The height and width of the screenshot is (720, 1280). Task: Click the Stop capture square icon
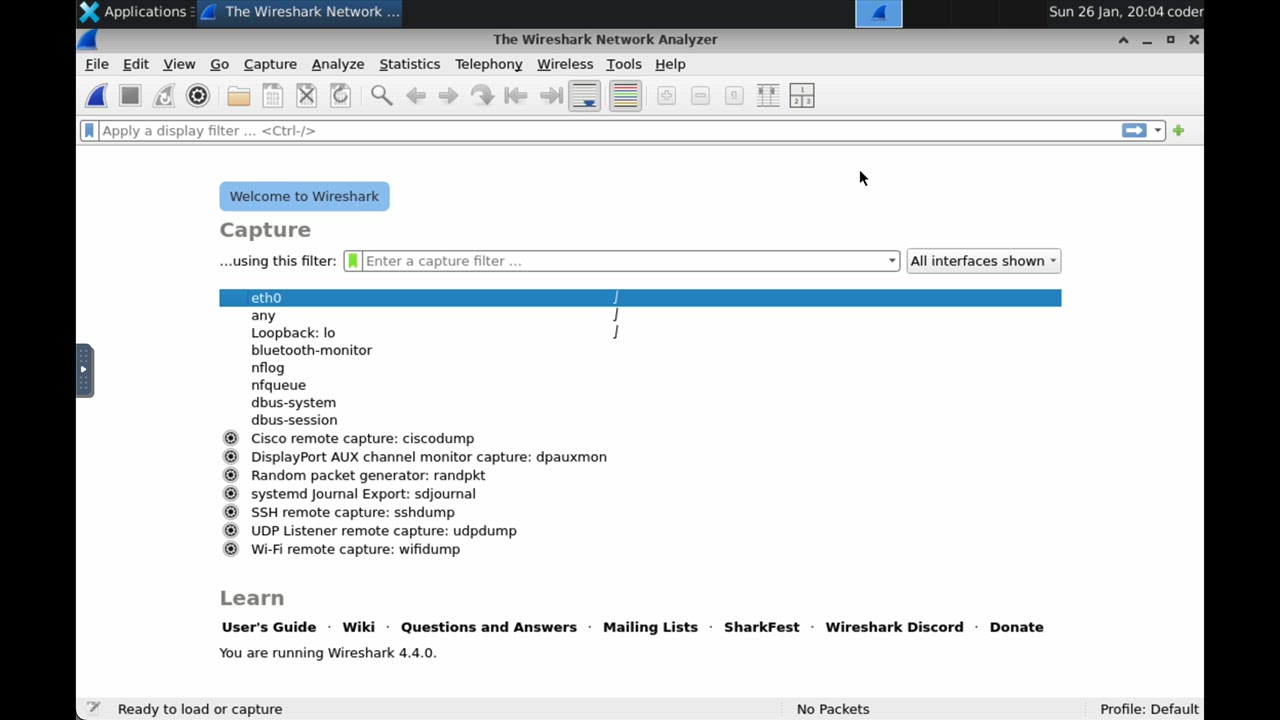[130, 96]
